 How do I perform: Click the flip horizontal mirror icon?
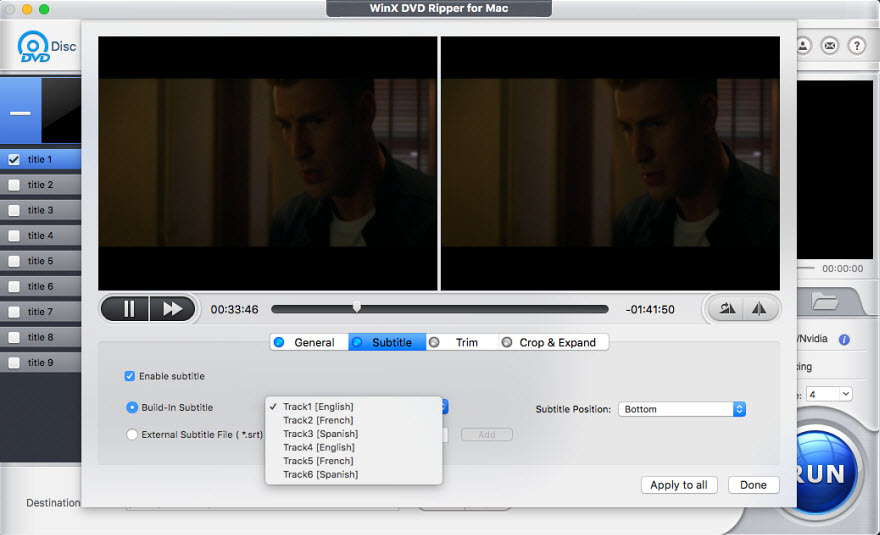(x=759, y=309)
